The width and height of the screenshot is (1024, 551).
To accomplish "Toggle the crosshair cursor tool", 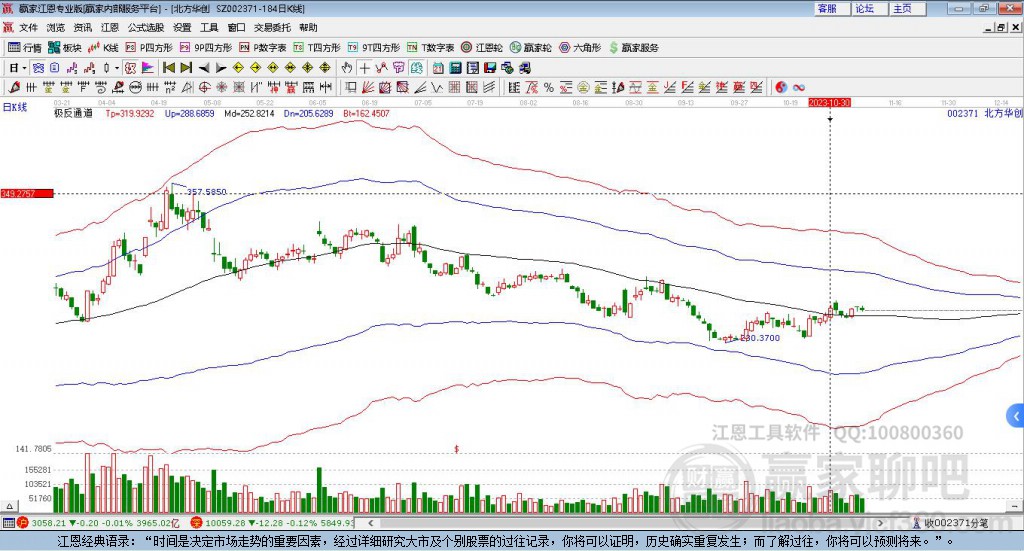I will point(364,68).
